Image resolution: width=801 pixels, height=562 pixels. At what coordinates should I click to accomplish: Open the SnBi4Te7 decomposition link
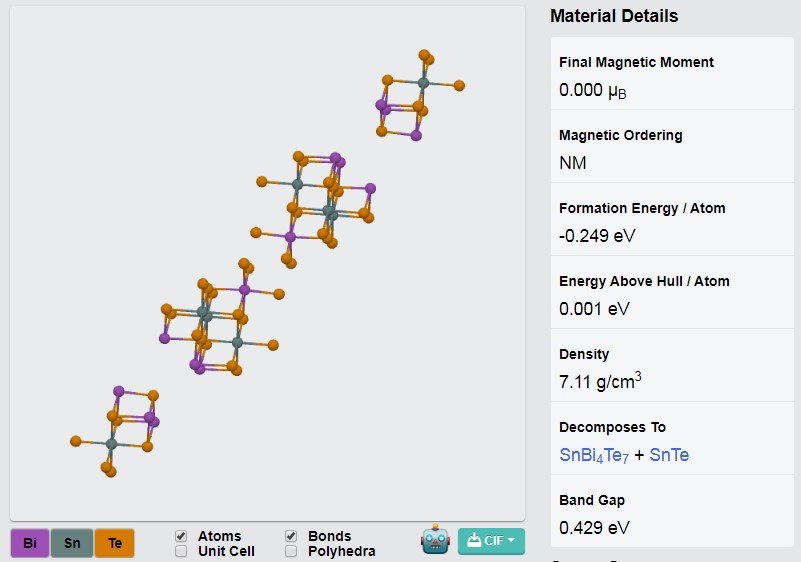pyautogui.click(x=594, y=455)
